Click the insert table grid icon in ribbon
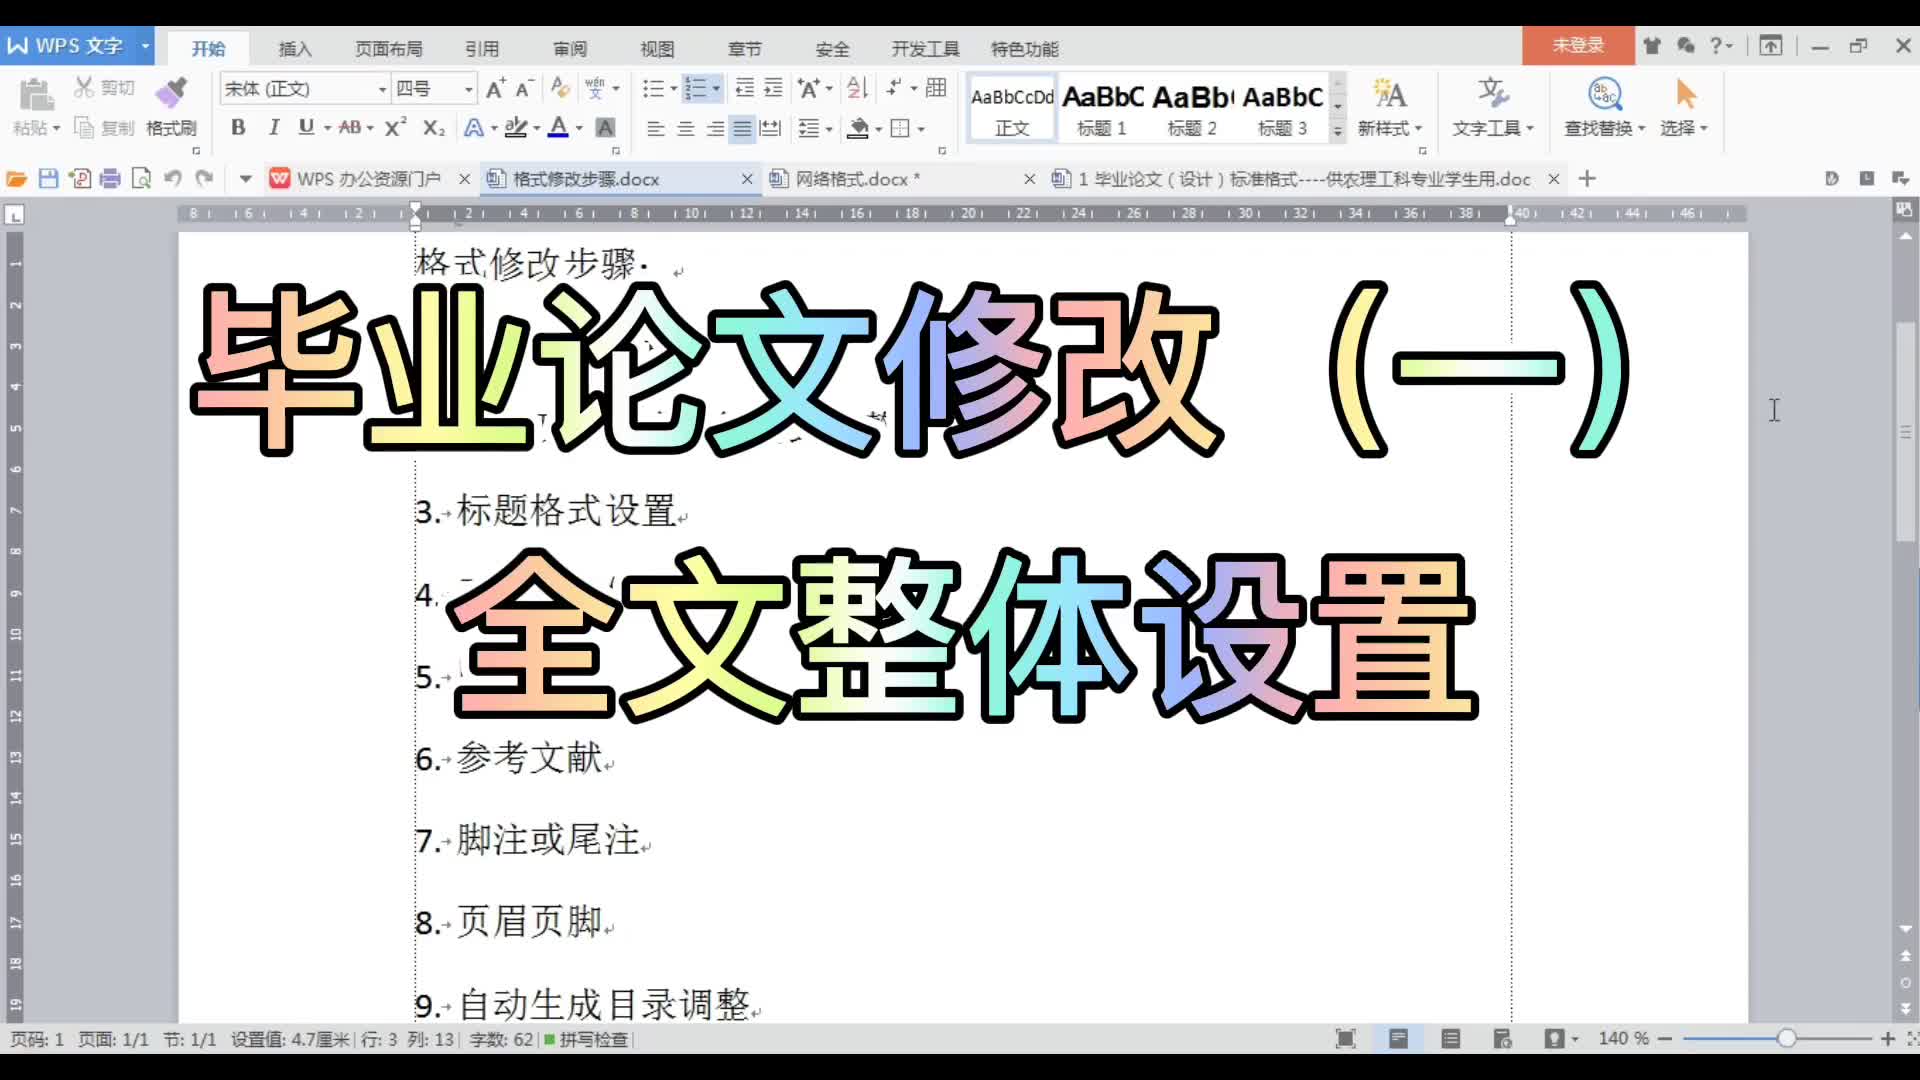Image resolution: width=1920 pixels, height=1080 pixels. (936, 88)
